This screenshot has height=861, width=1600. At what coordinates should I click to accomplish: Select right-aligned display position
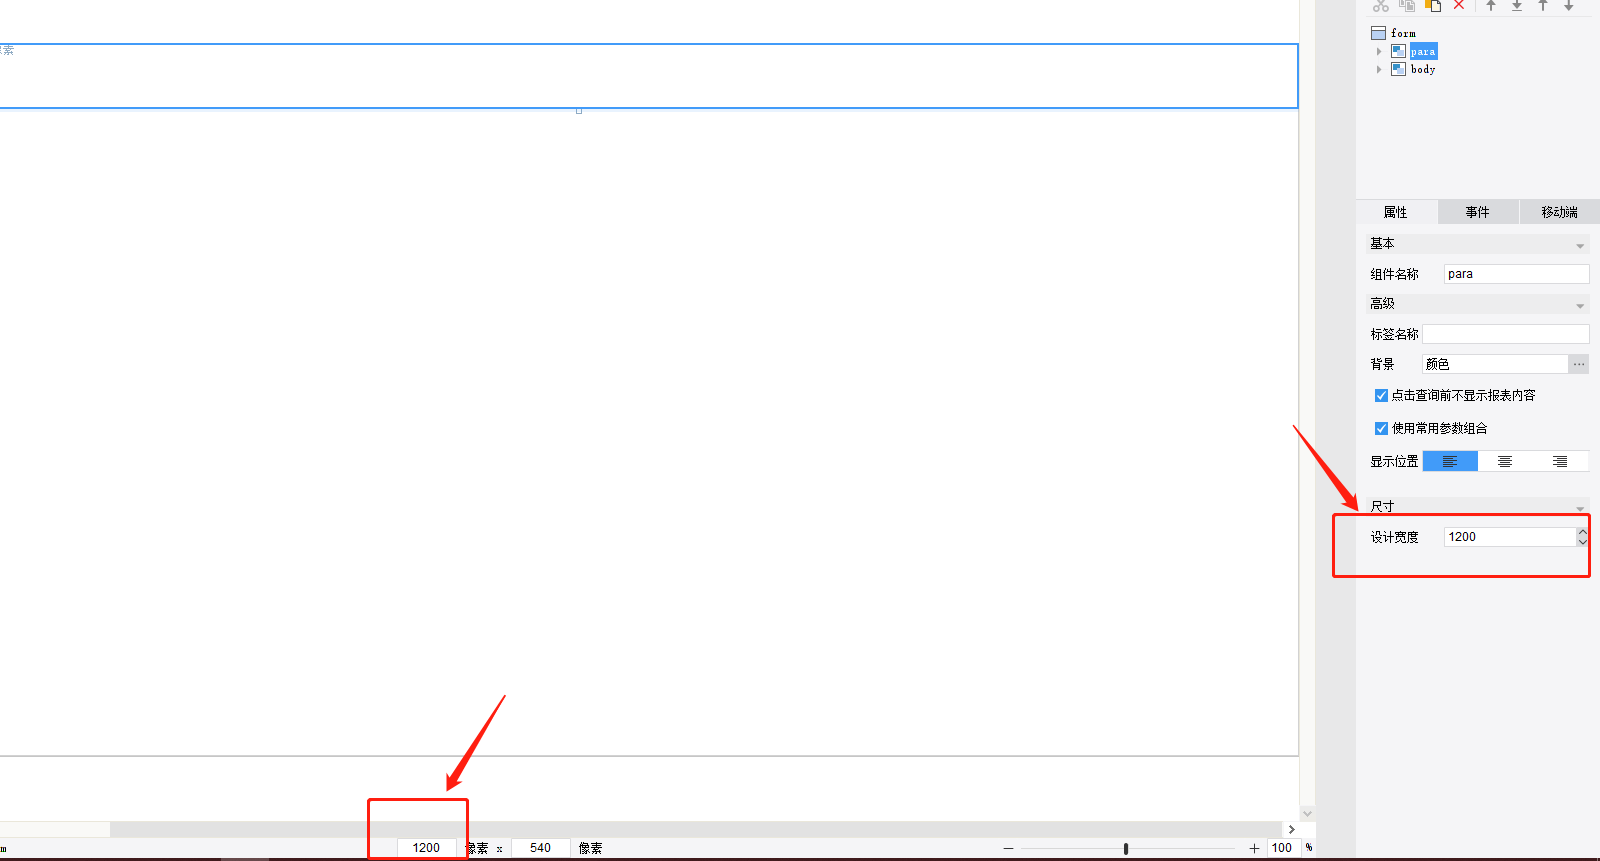click(x=1560, y=461)
